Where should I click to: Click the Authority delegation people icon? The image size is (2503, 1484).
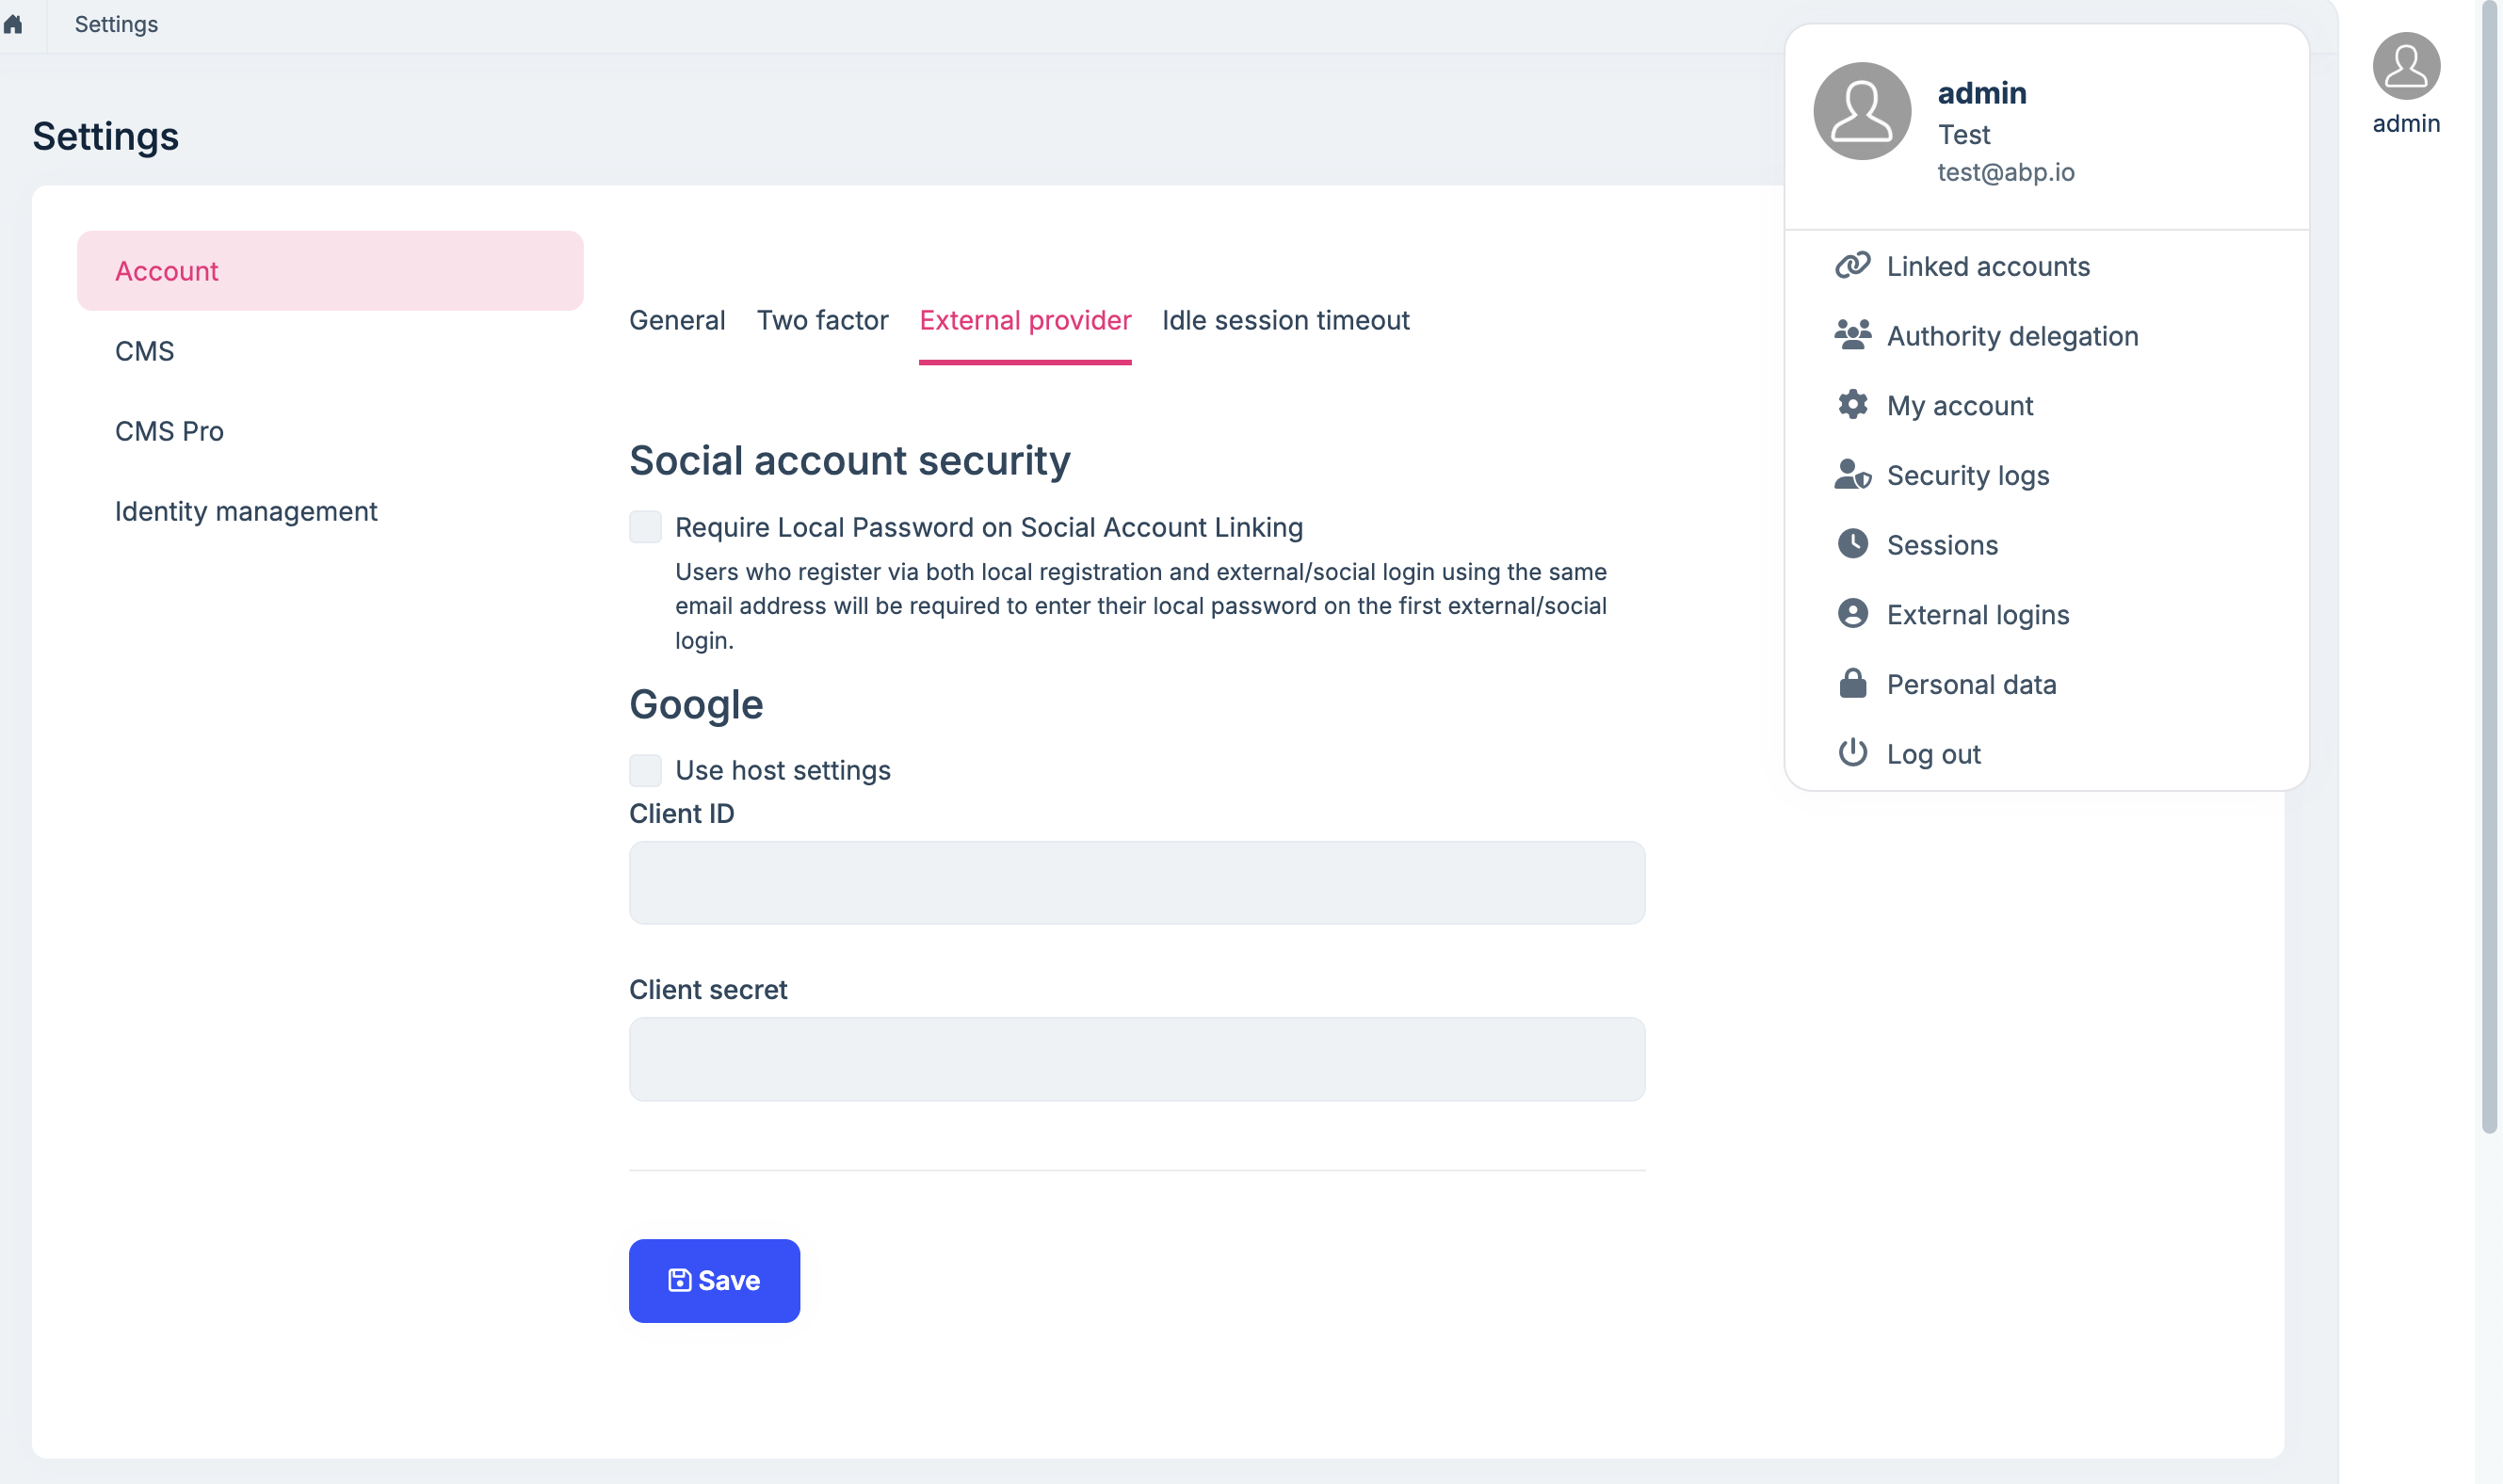[1852, 335]
